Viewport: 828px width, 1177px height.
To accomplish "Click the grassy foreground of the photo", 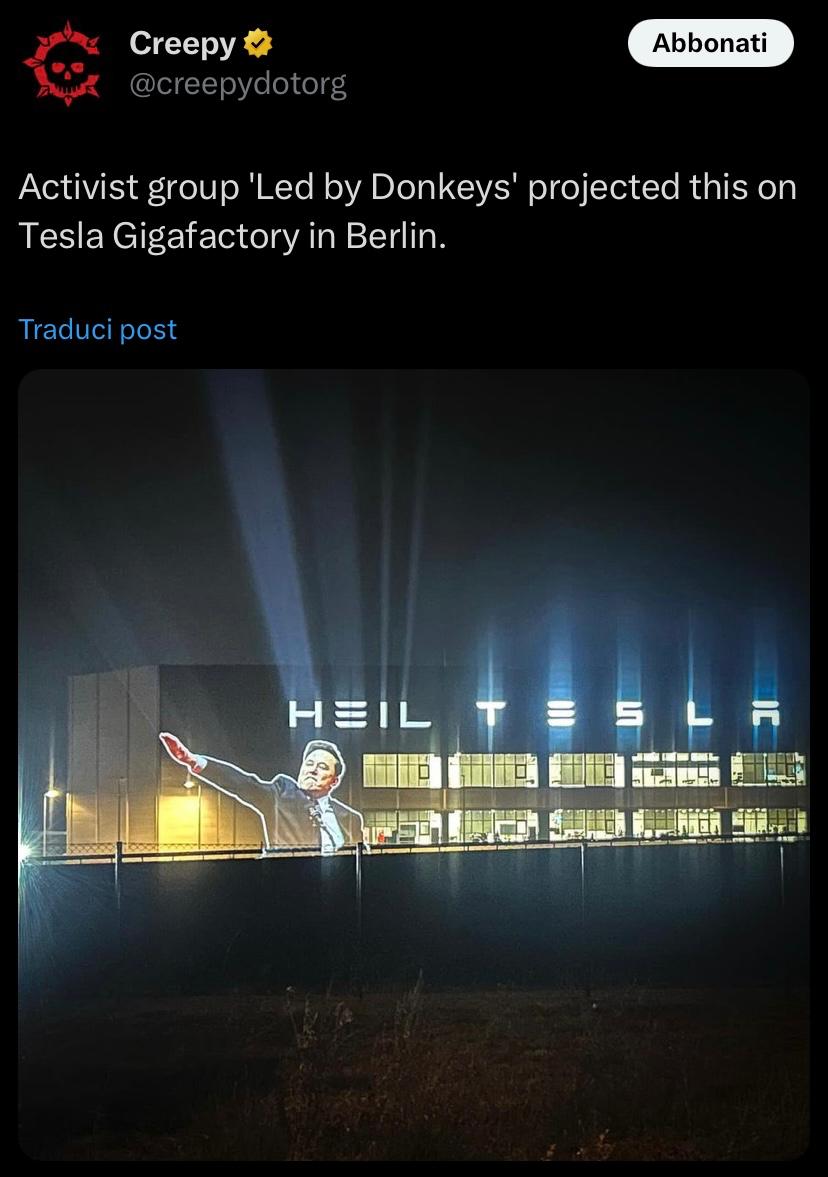I will pyautogui.click(x=414, y=1073).
